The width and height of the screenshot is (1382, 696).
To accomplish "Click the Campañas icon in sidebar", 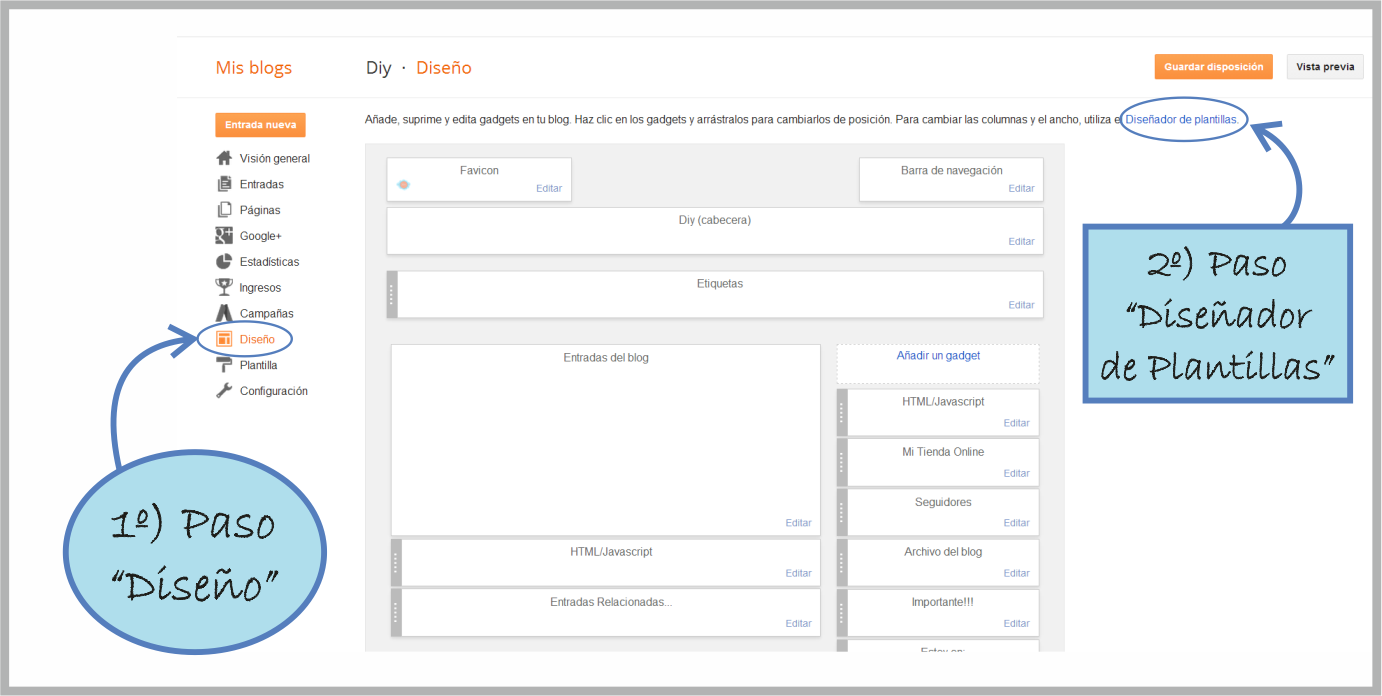I will (224, 314).
